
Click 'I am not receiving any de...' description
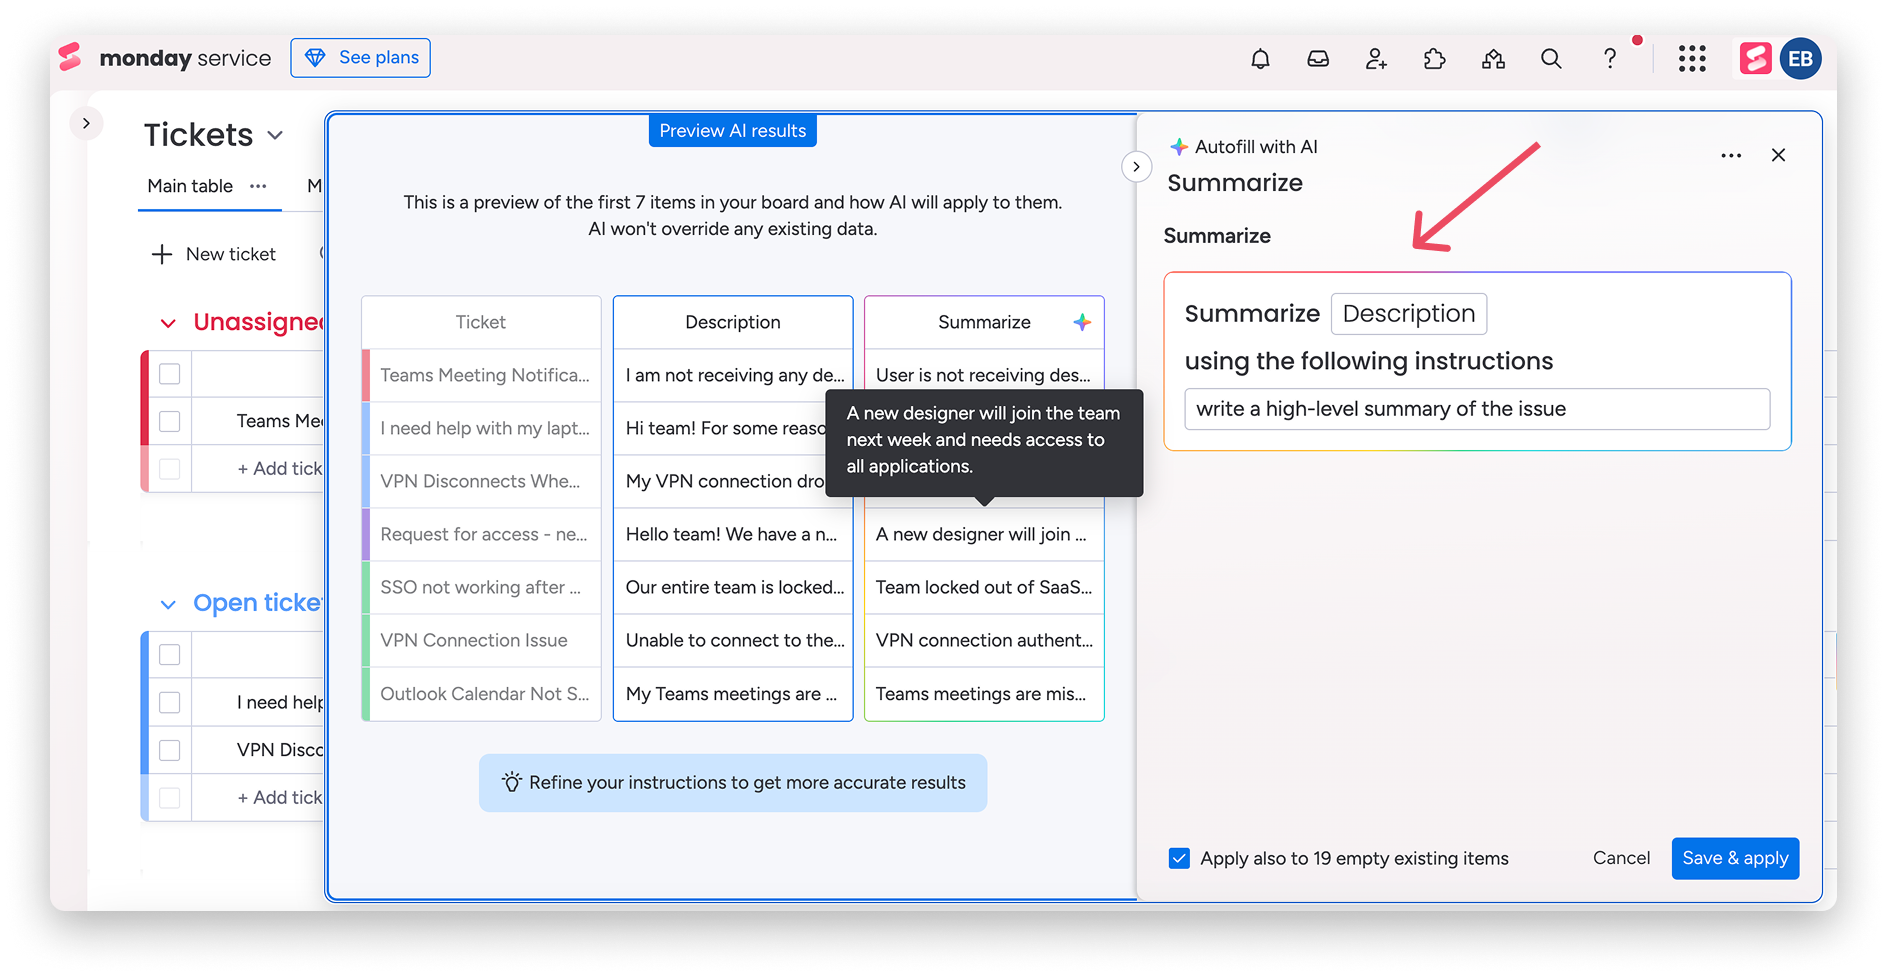[733, 375]
